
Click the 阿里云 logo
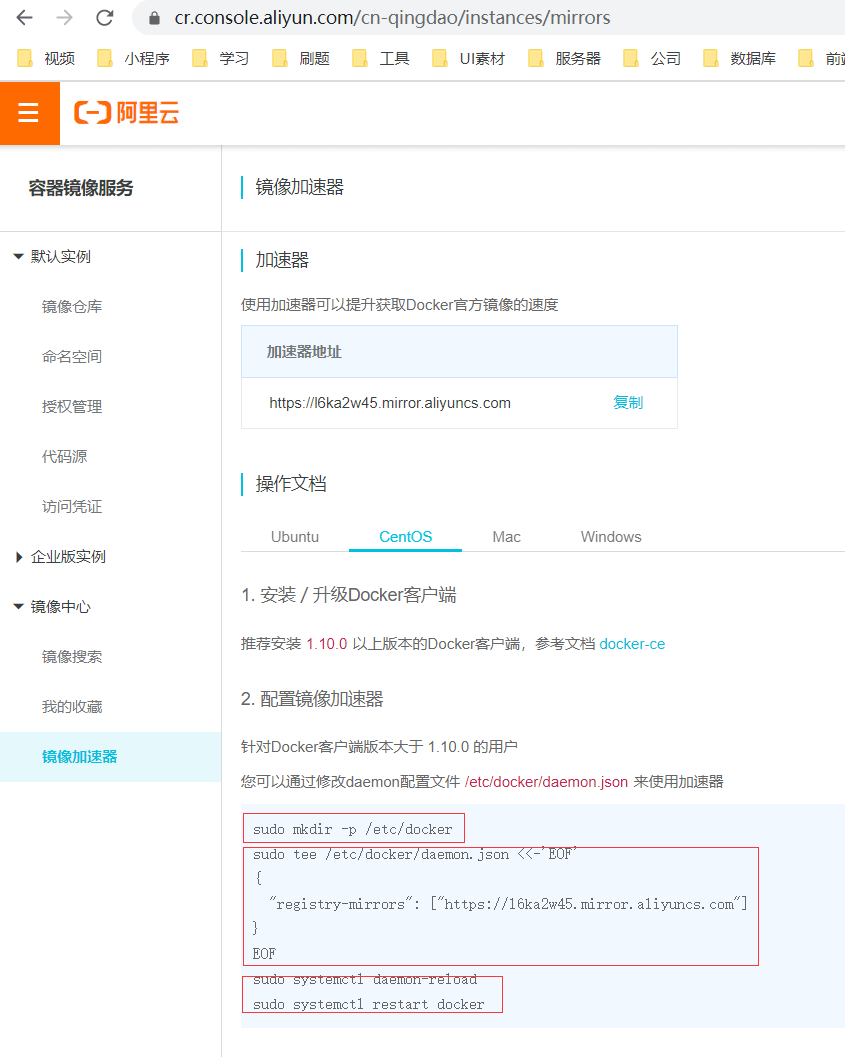pos(126,113)
